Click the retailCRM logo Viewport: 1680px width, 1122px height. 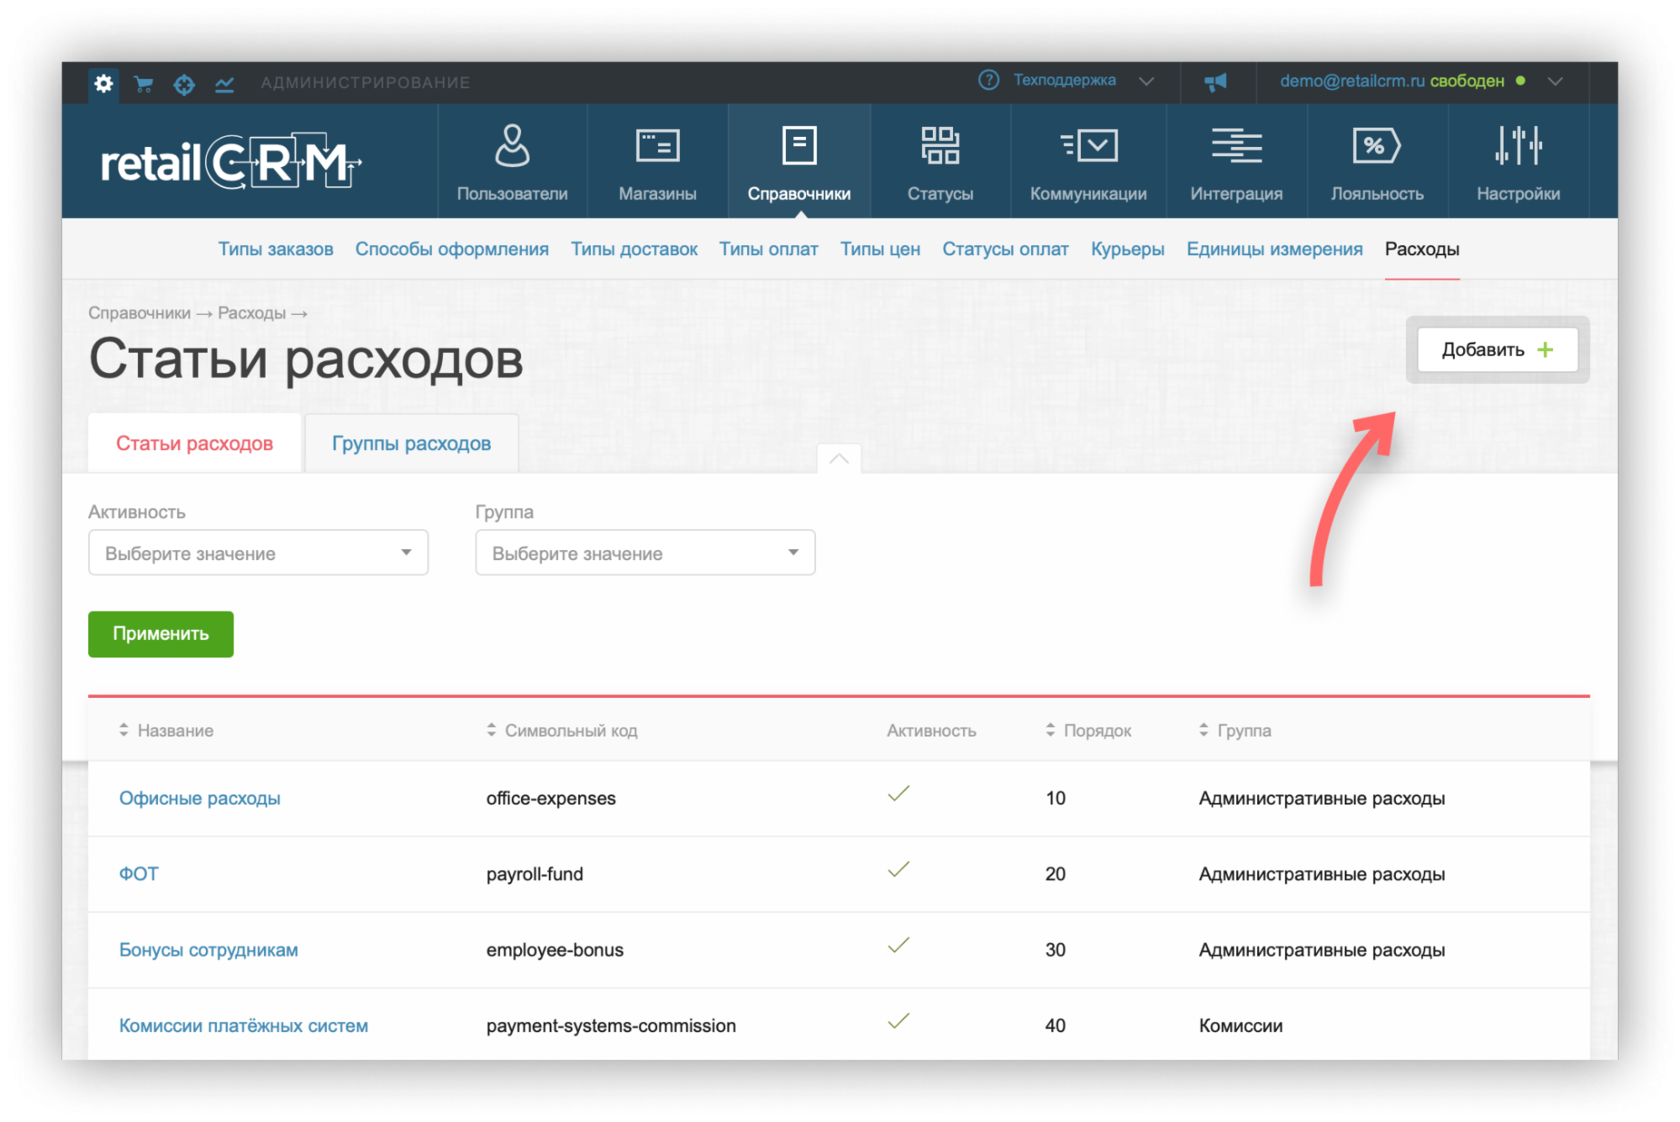click(x=230, y=162)
